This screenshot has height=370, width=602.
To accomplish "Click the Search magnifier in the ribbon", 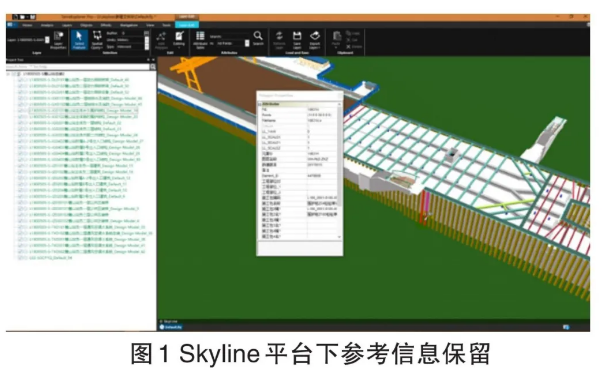I will (258, 38).
